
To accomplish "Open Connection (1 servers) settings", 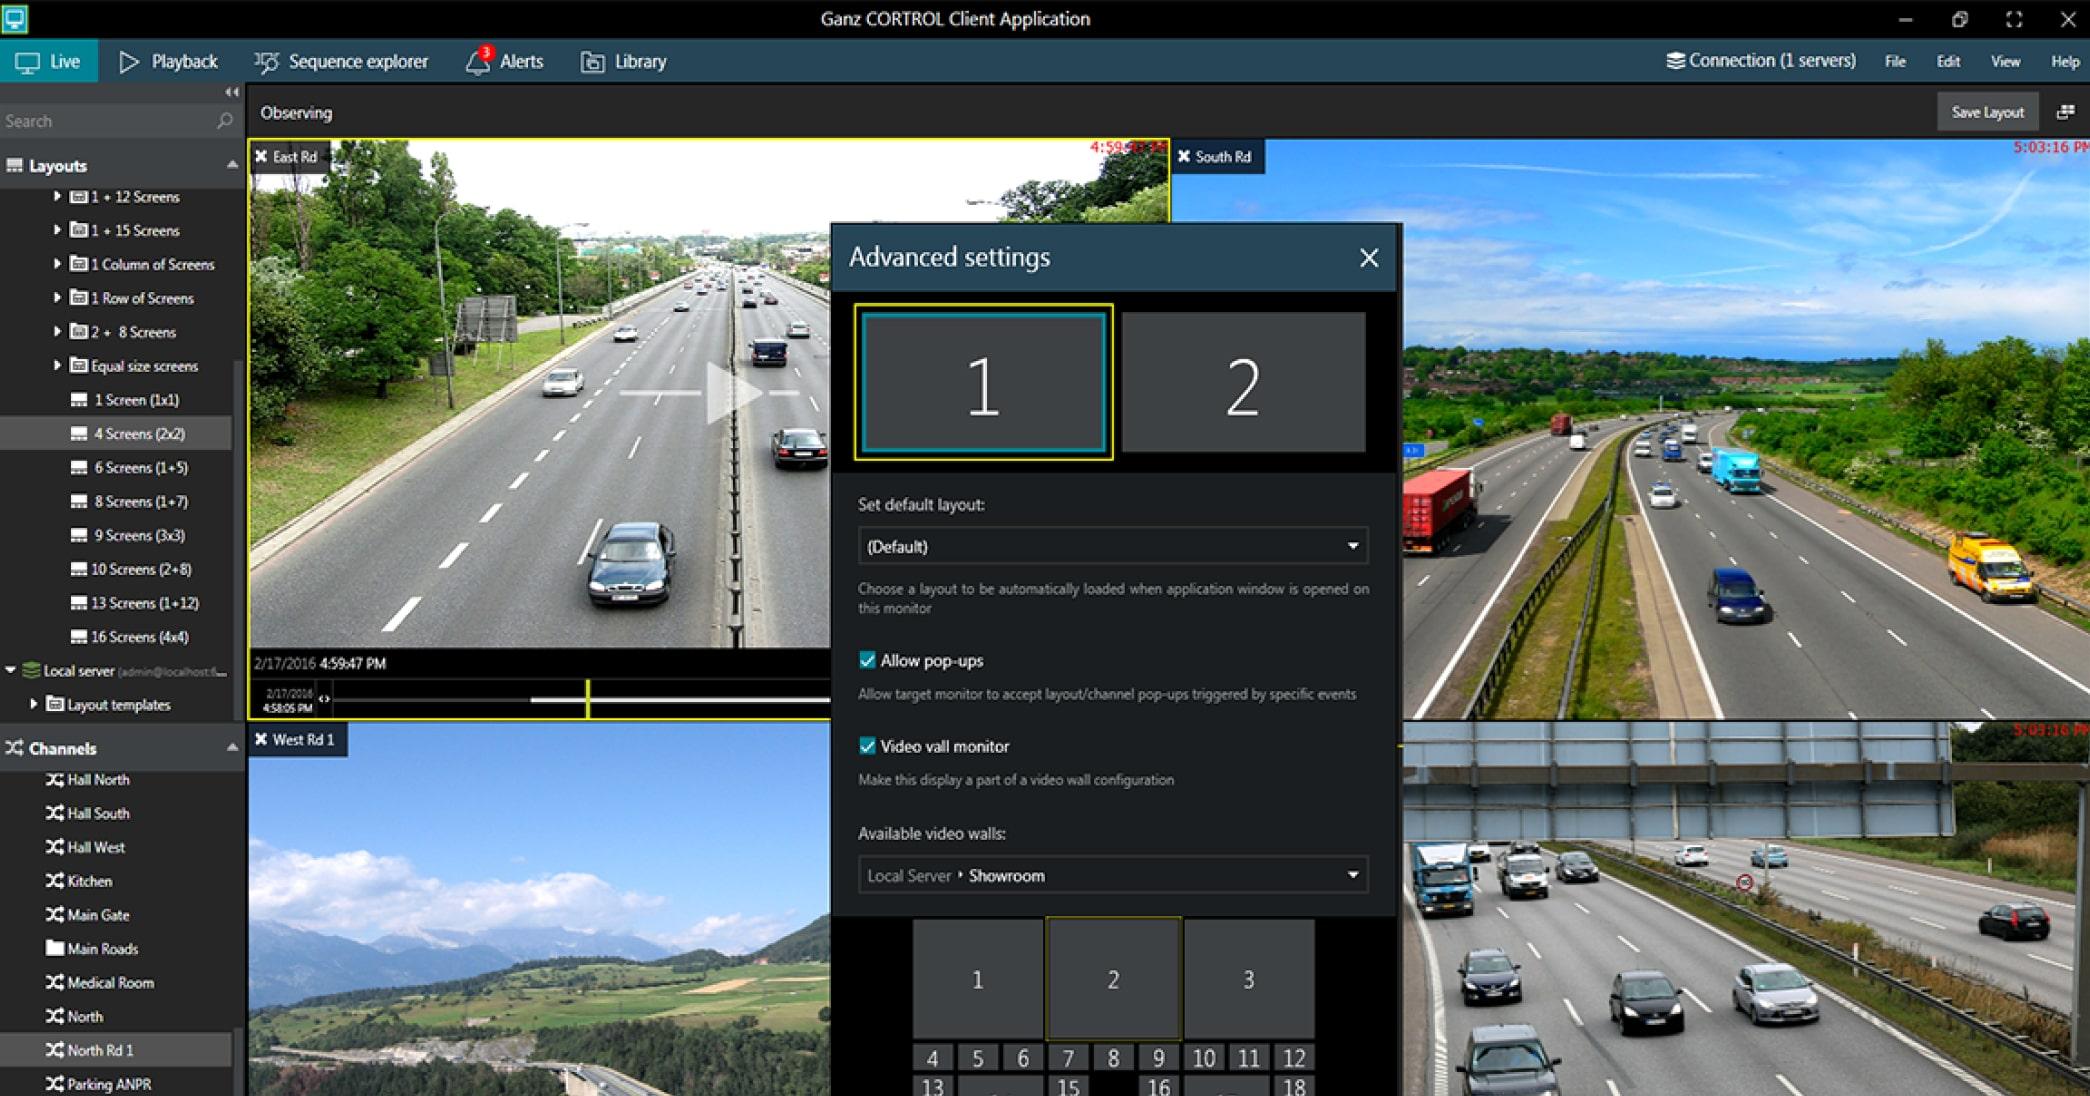I will pyautogui.click(x=1760, y=61).
